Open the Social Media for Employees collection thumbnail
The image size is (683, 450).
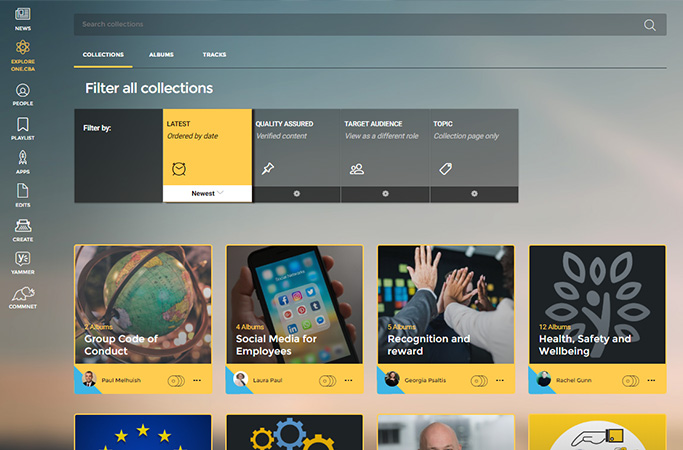pyautogui.click(x=294, y=305)
